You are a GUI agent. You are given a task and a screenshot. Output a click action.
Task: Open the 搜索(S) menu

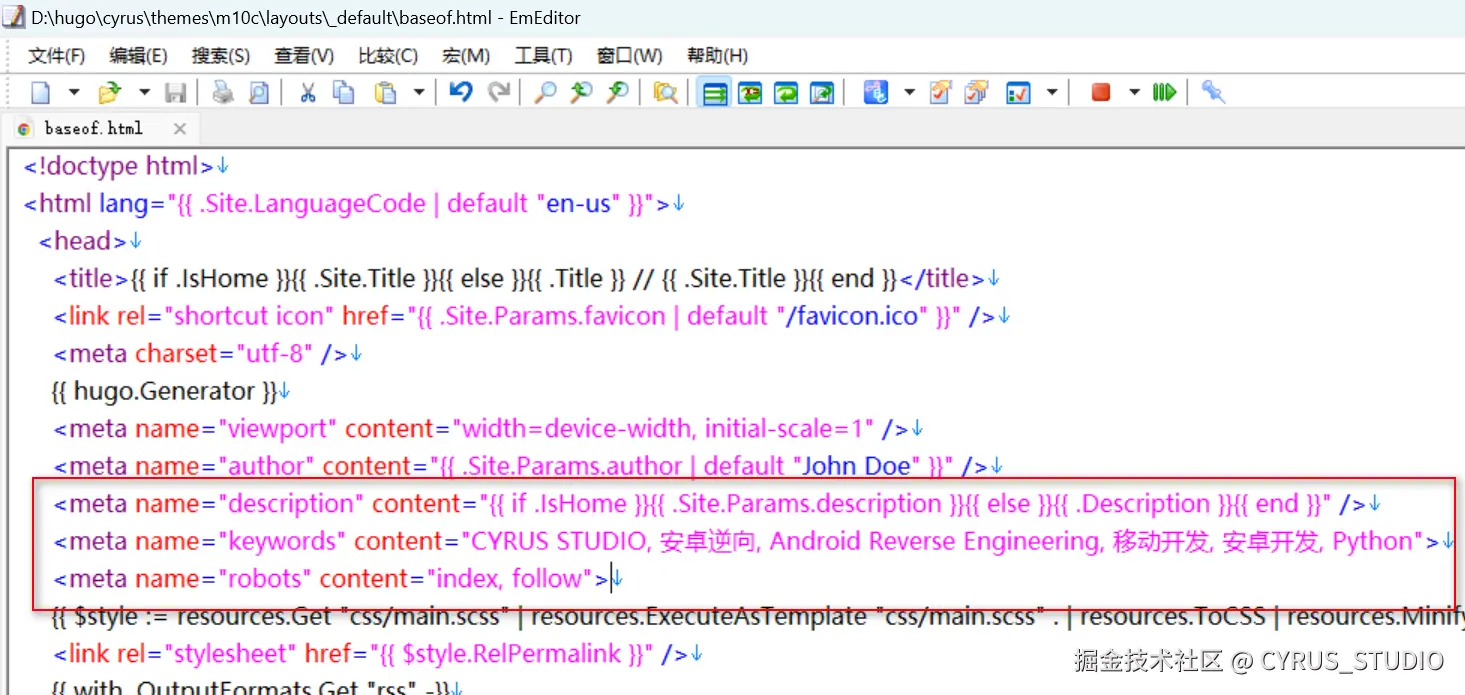coord(221,56)
